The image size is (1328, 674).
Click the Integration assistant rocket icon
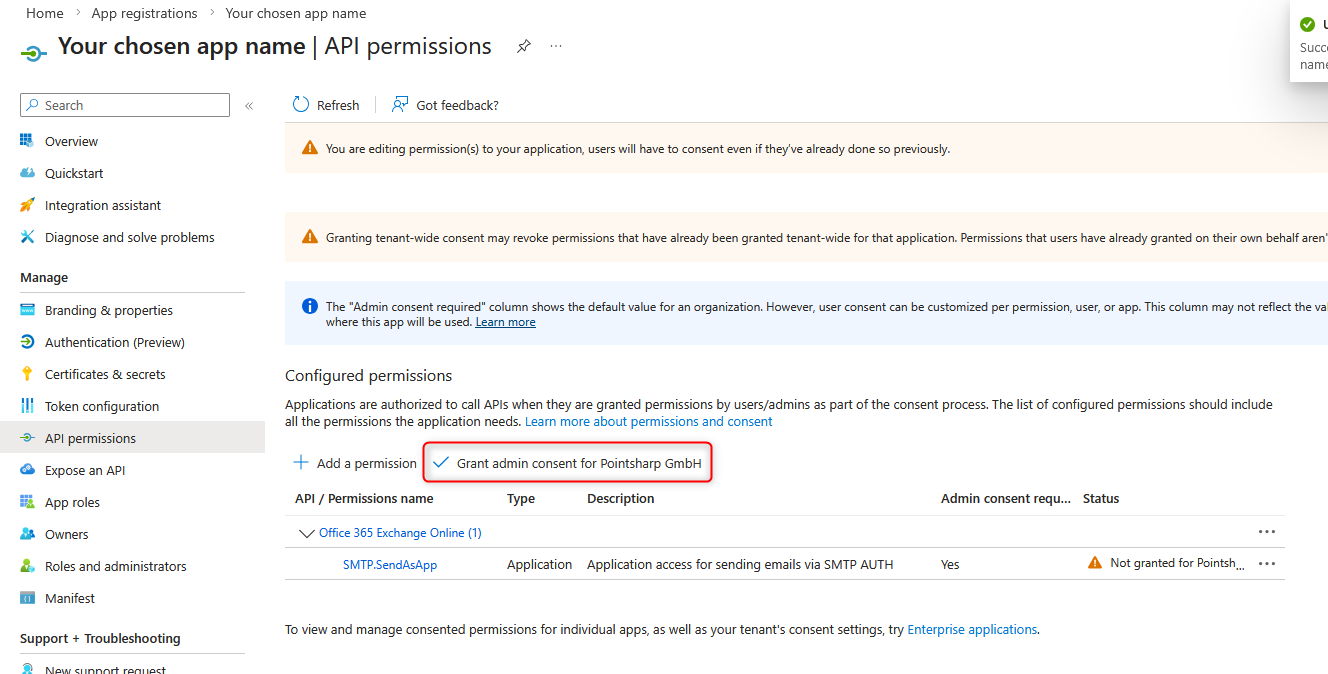[27, 205]
